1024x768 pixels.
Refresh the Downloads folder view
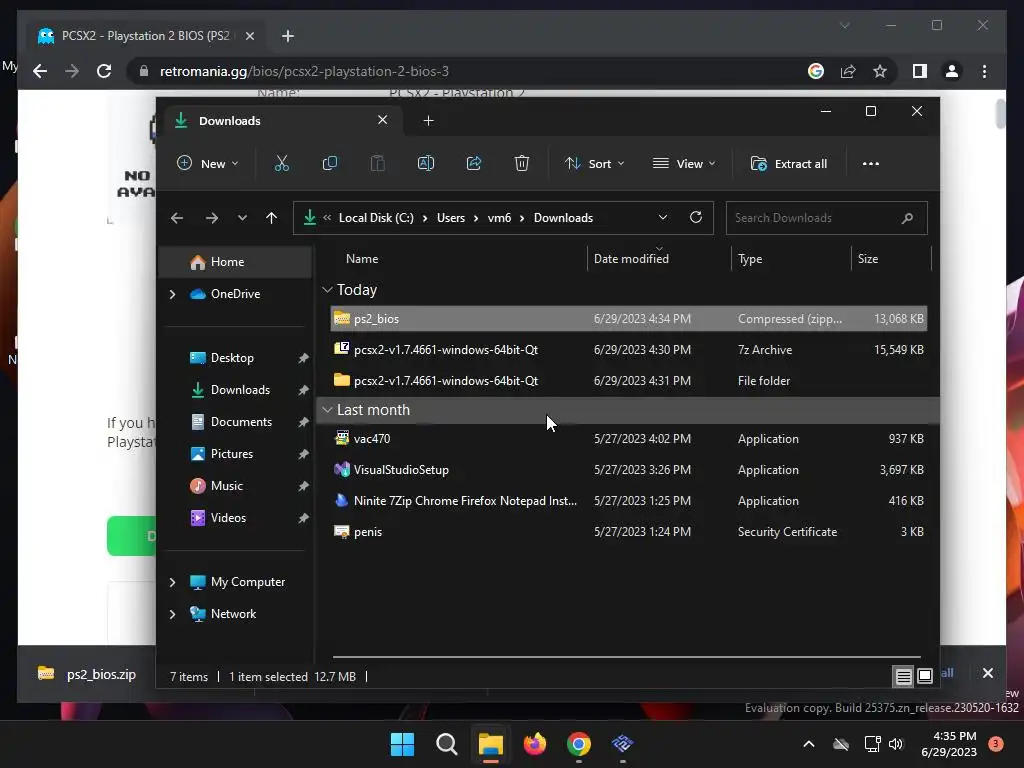(696, 217)
